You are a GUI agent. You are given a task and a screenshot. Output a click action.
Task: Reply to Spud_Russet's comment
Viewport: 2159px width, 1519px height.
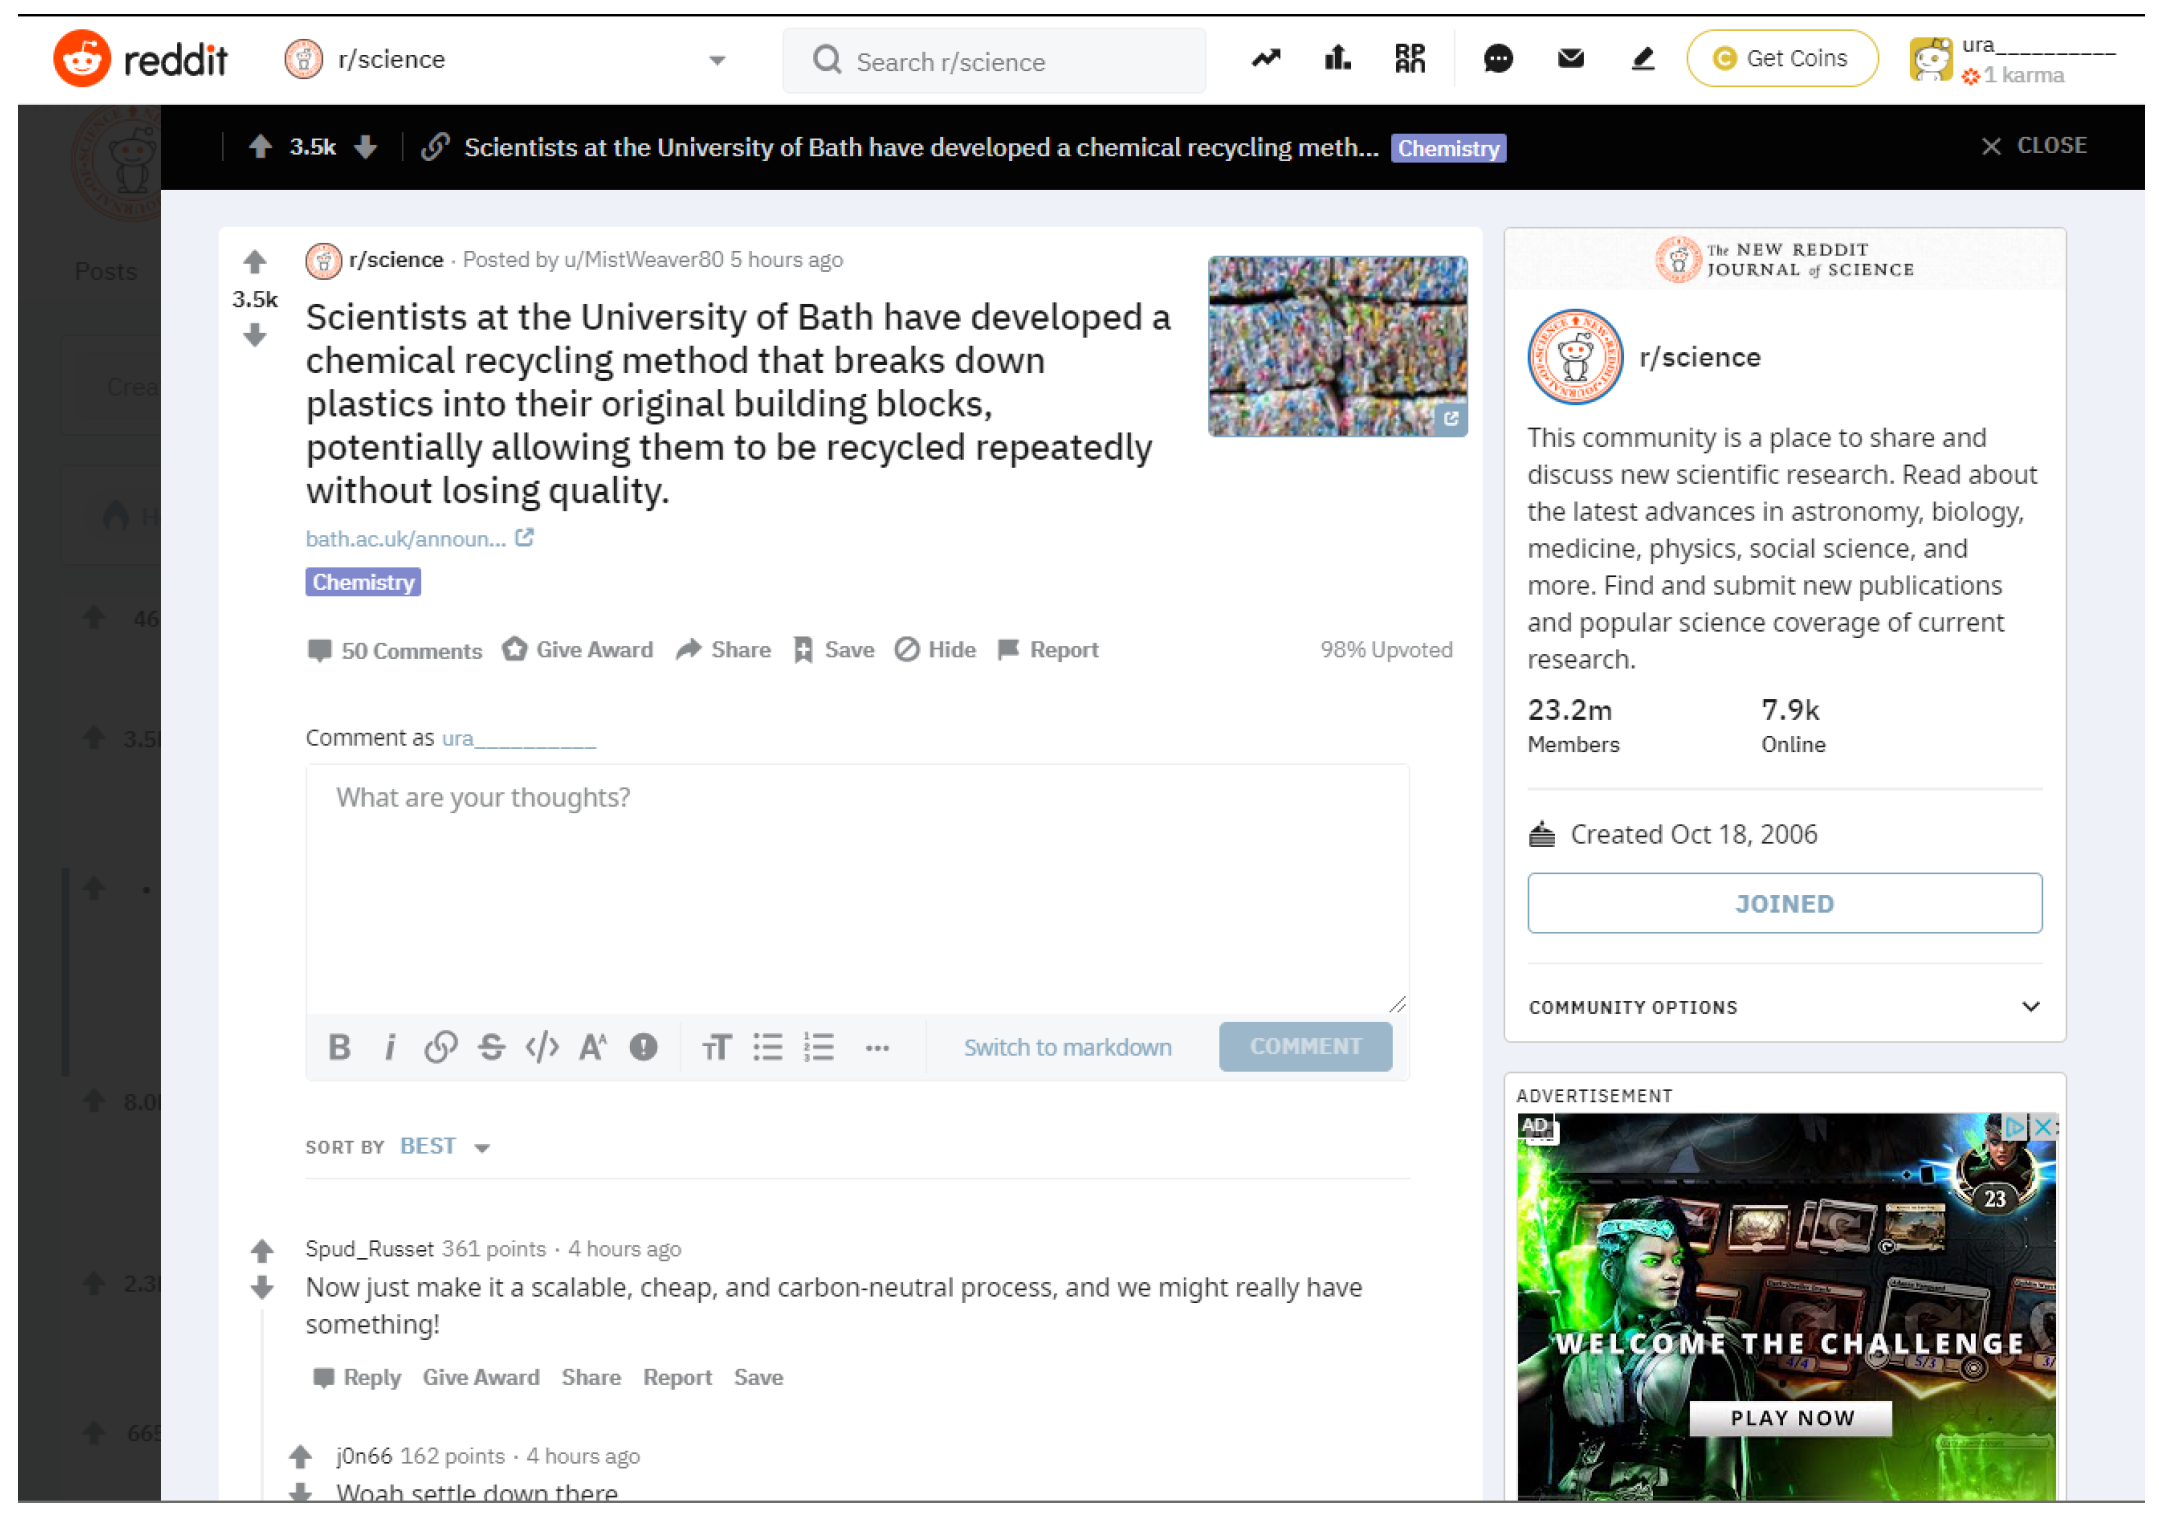357,1378
